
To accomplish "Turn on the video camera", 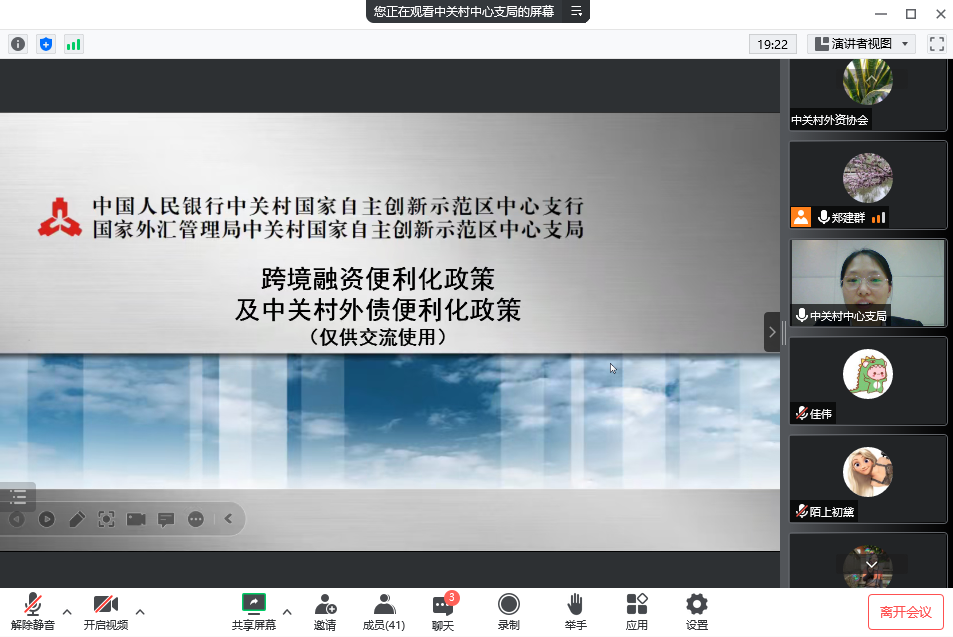I will point(106,611).
